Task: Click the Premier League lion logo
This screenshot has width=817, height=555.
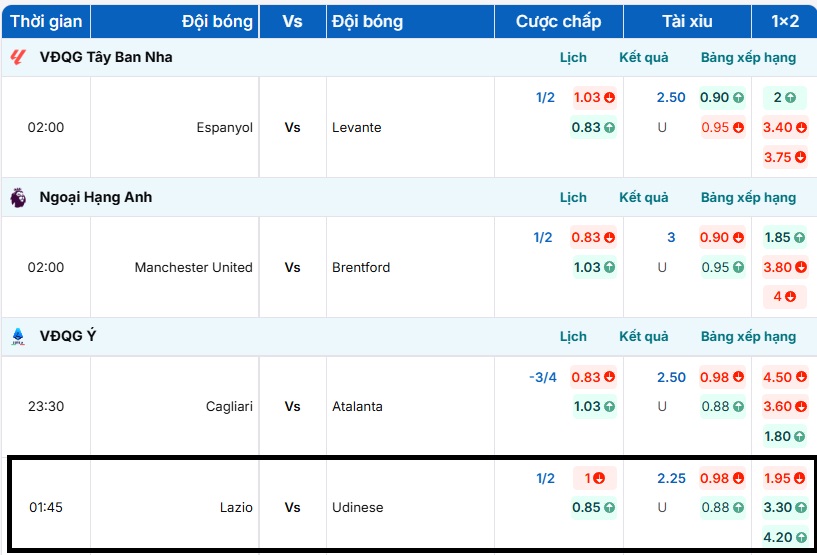Action: pyautogui.click(x=18, y=198)
